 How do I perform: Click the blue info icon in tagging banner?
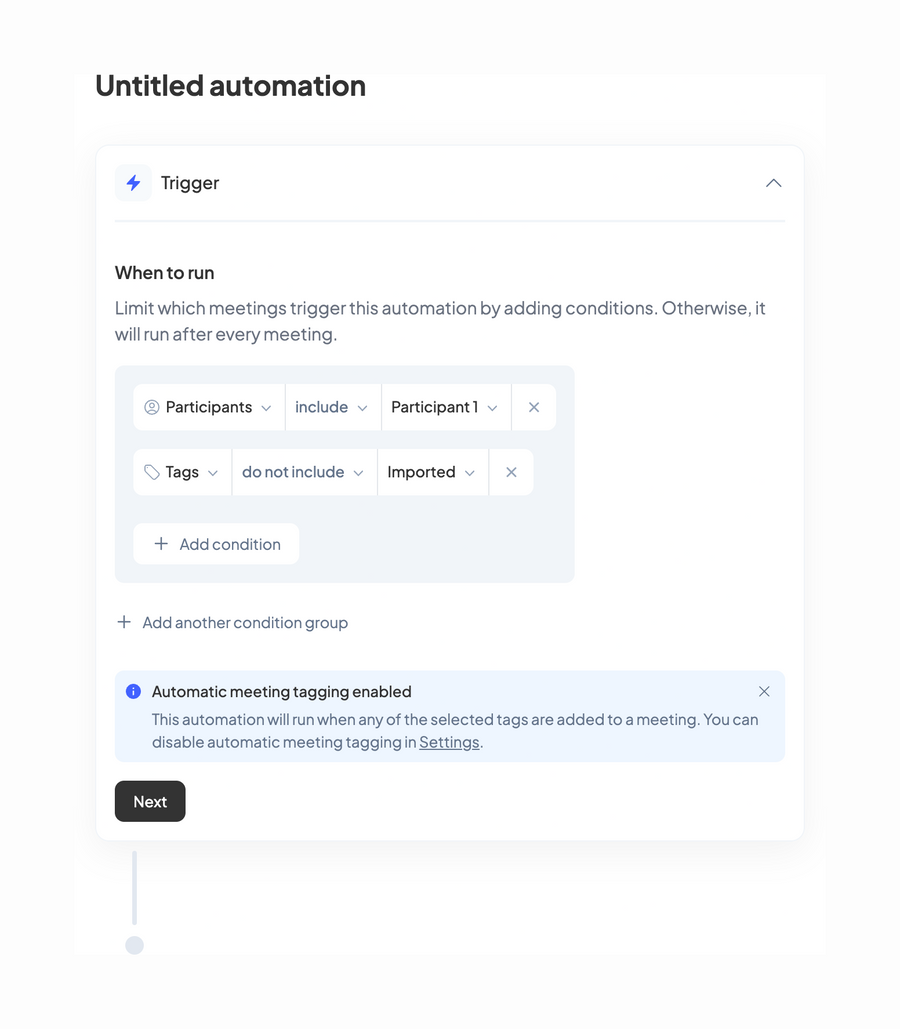pos(133,691)
